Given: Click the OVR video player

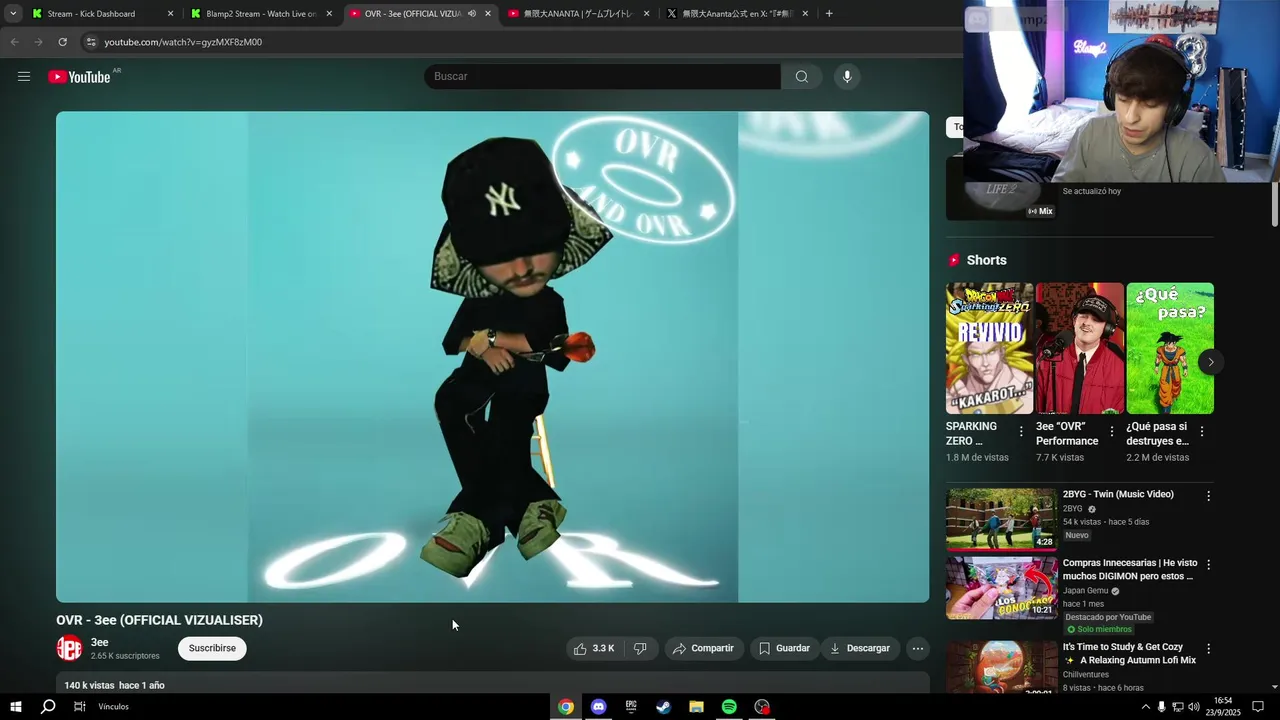Looking at the screenshot, I should coord(492,357).
